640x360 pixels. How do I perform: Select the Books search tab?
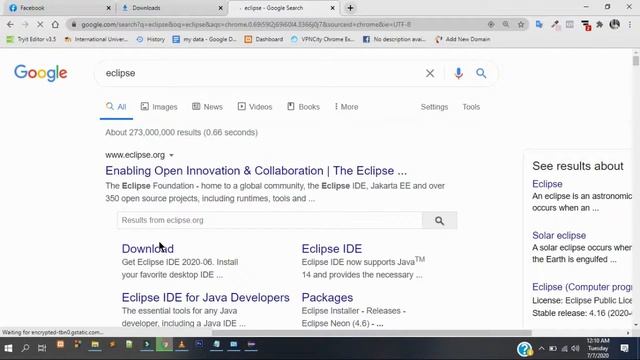click(x=303, y=107)
